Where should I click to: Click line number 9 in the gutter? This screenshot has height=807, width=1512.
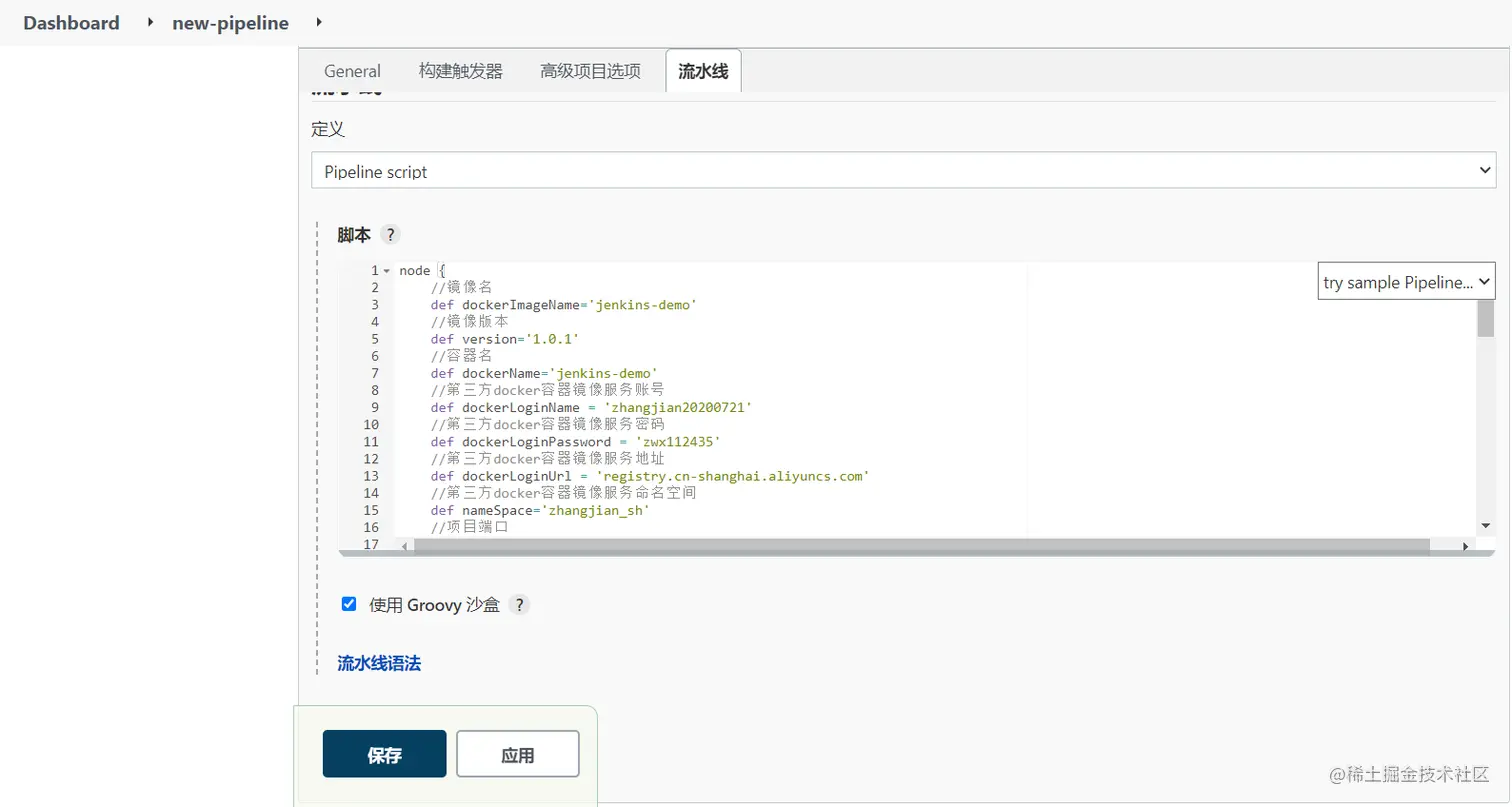[x=374, y=407]
